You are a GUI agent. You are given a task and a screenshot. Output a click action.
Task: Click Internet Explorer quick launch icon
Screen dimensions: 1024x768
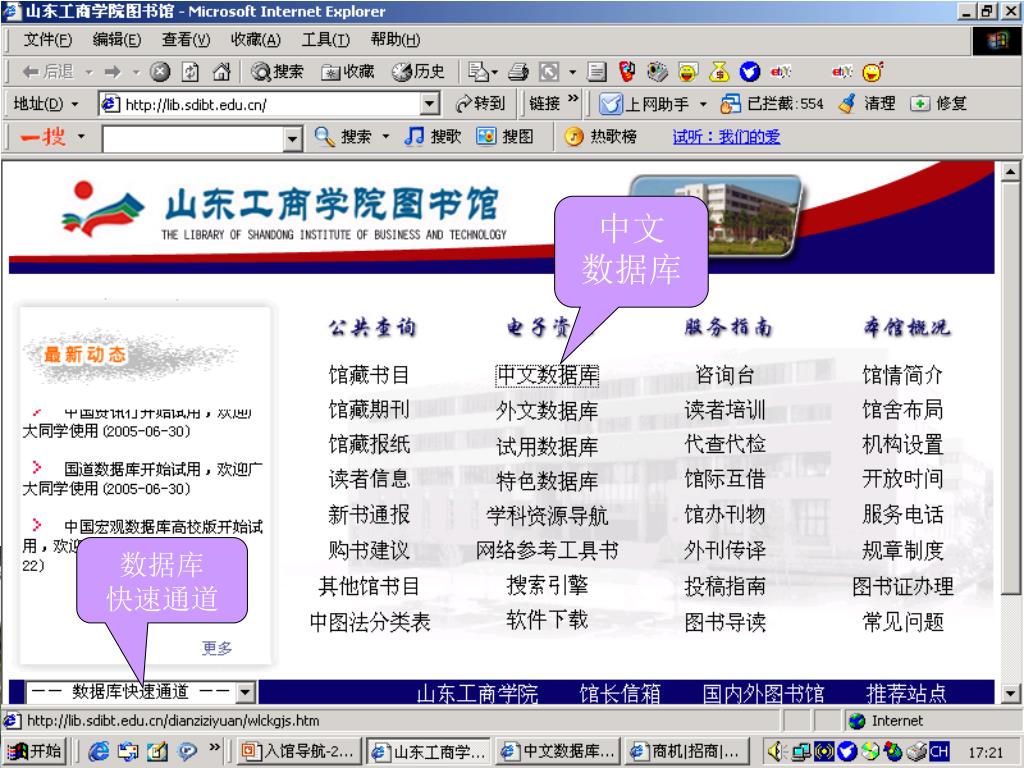99,752
